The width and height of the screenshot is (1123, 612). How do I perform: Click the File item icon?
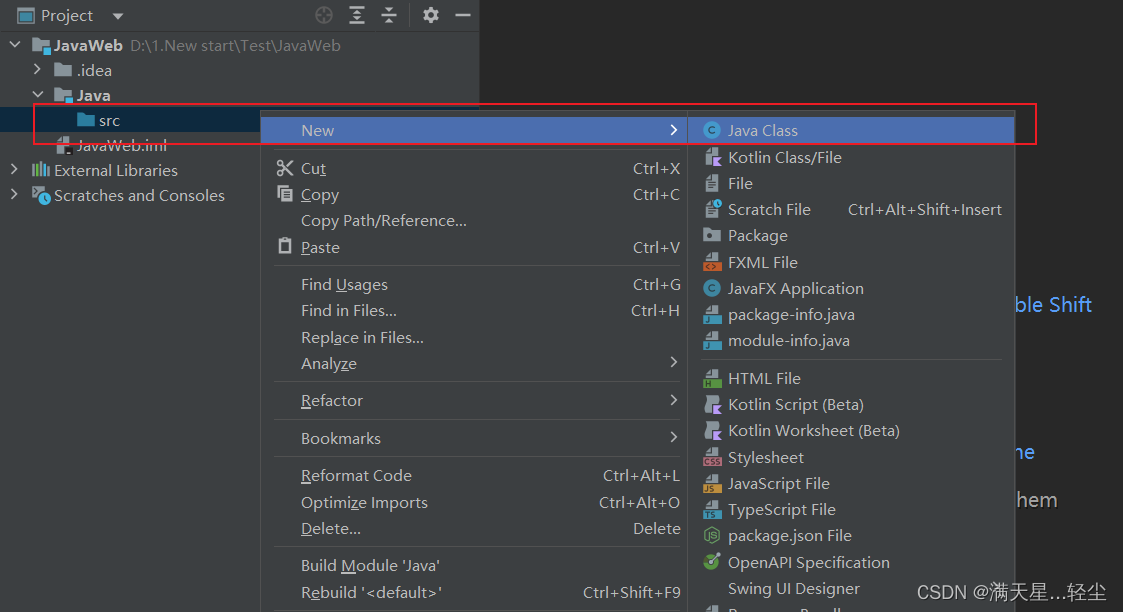click(x=711, y=183)
